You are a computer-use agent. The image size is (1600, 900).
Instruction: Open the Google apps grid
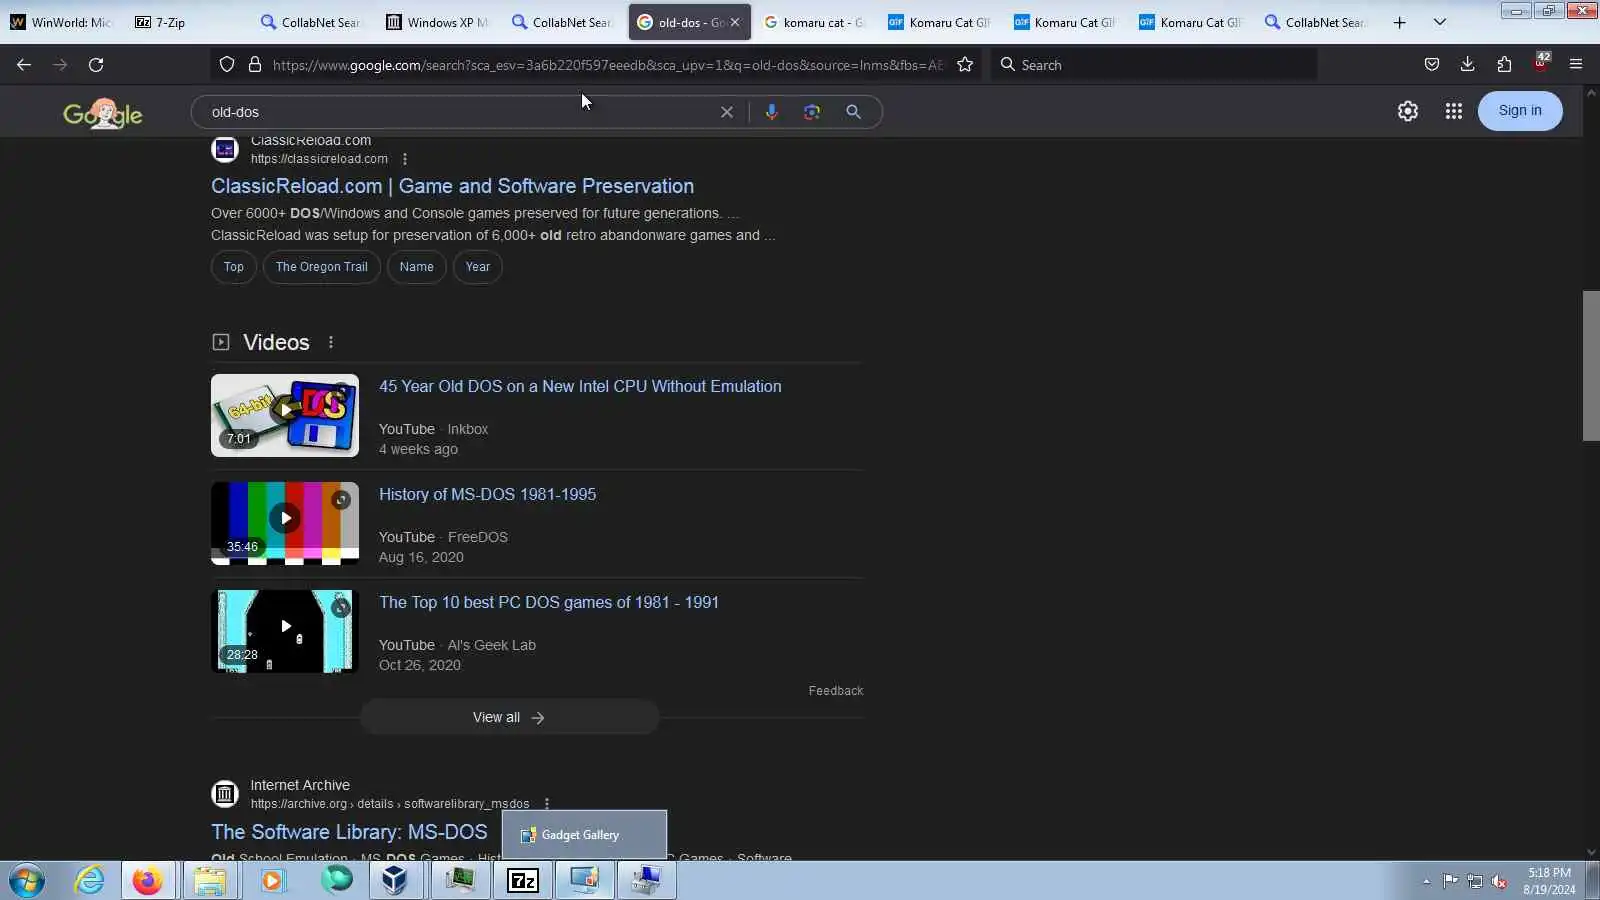click(1454, 111)
